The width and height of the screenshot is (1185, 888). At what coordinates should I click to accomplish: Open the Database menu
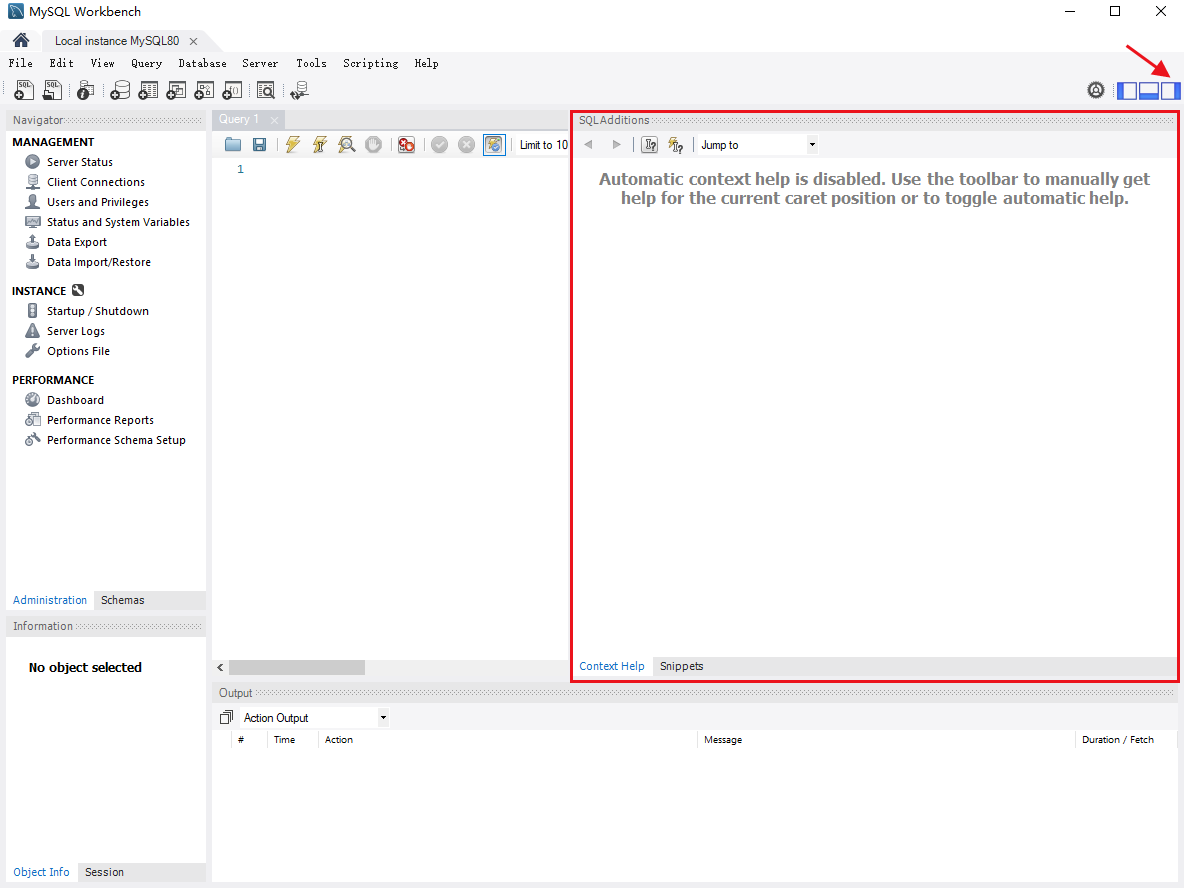[x=202, y=63]
